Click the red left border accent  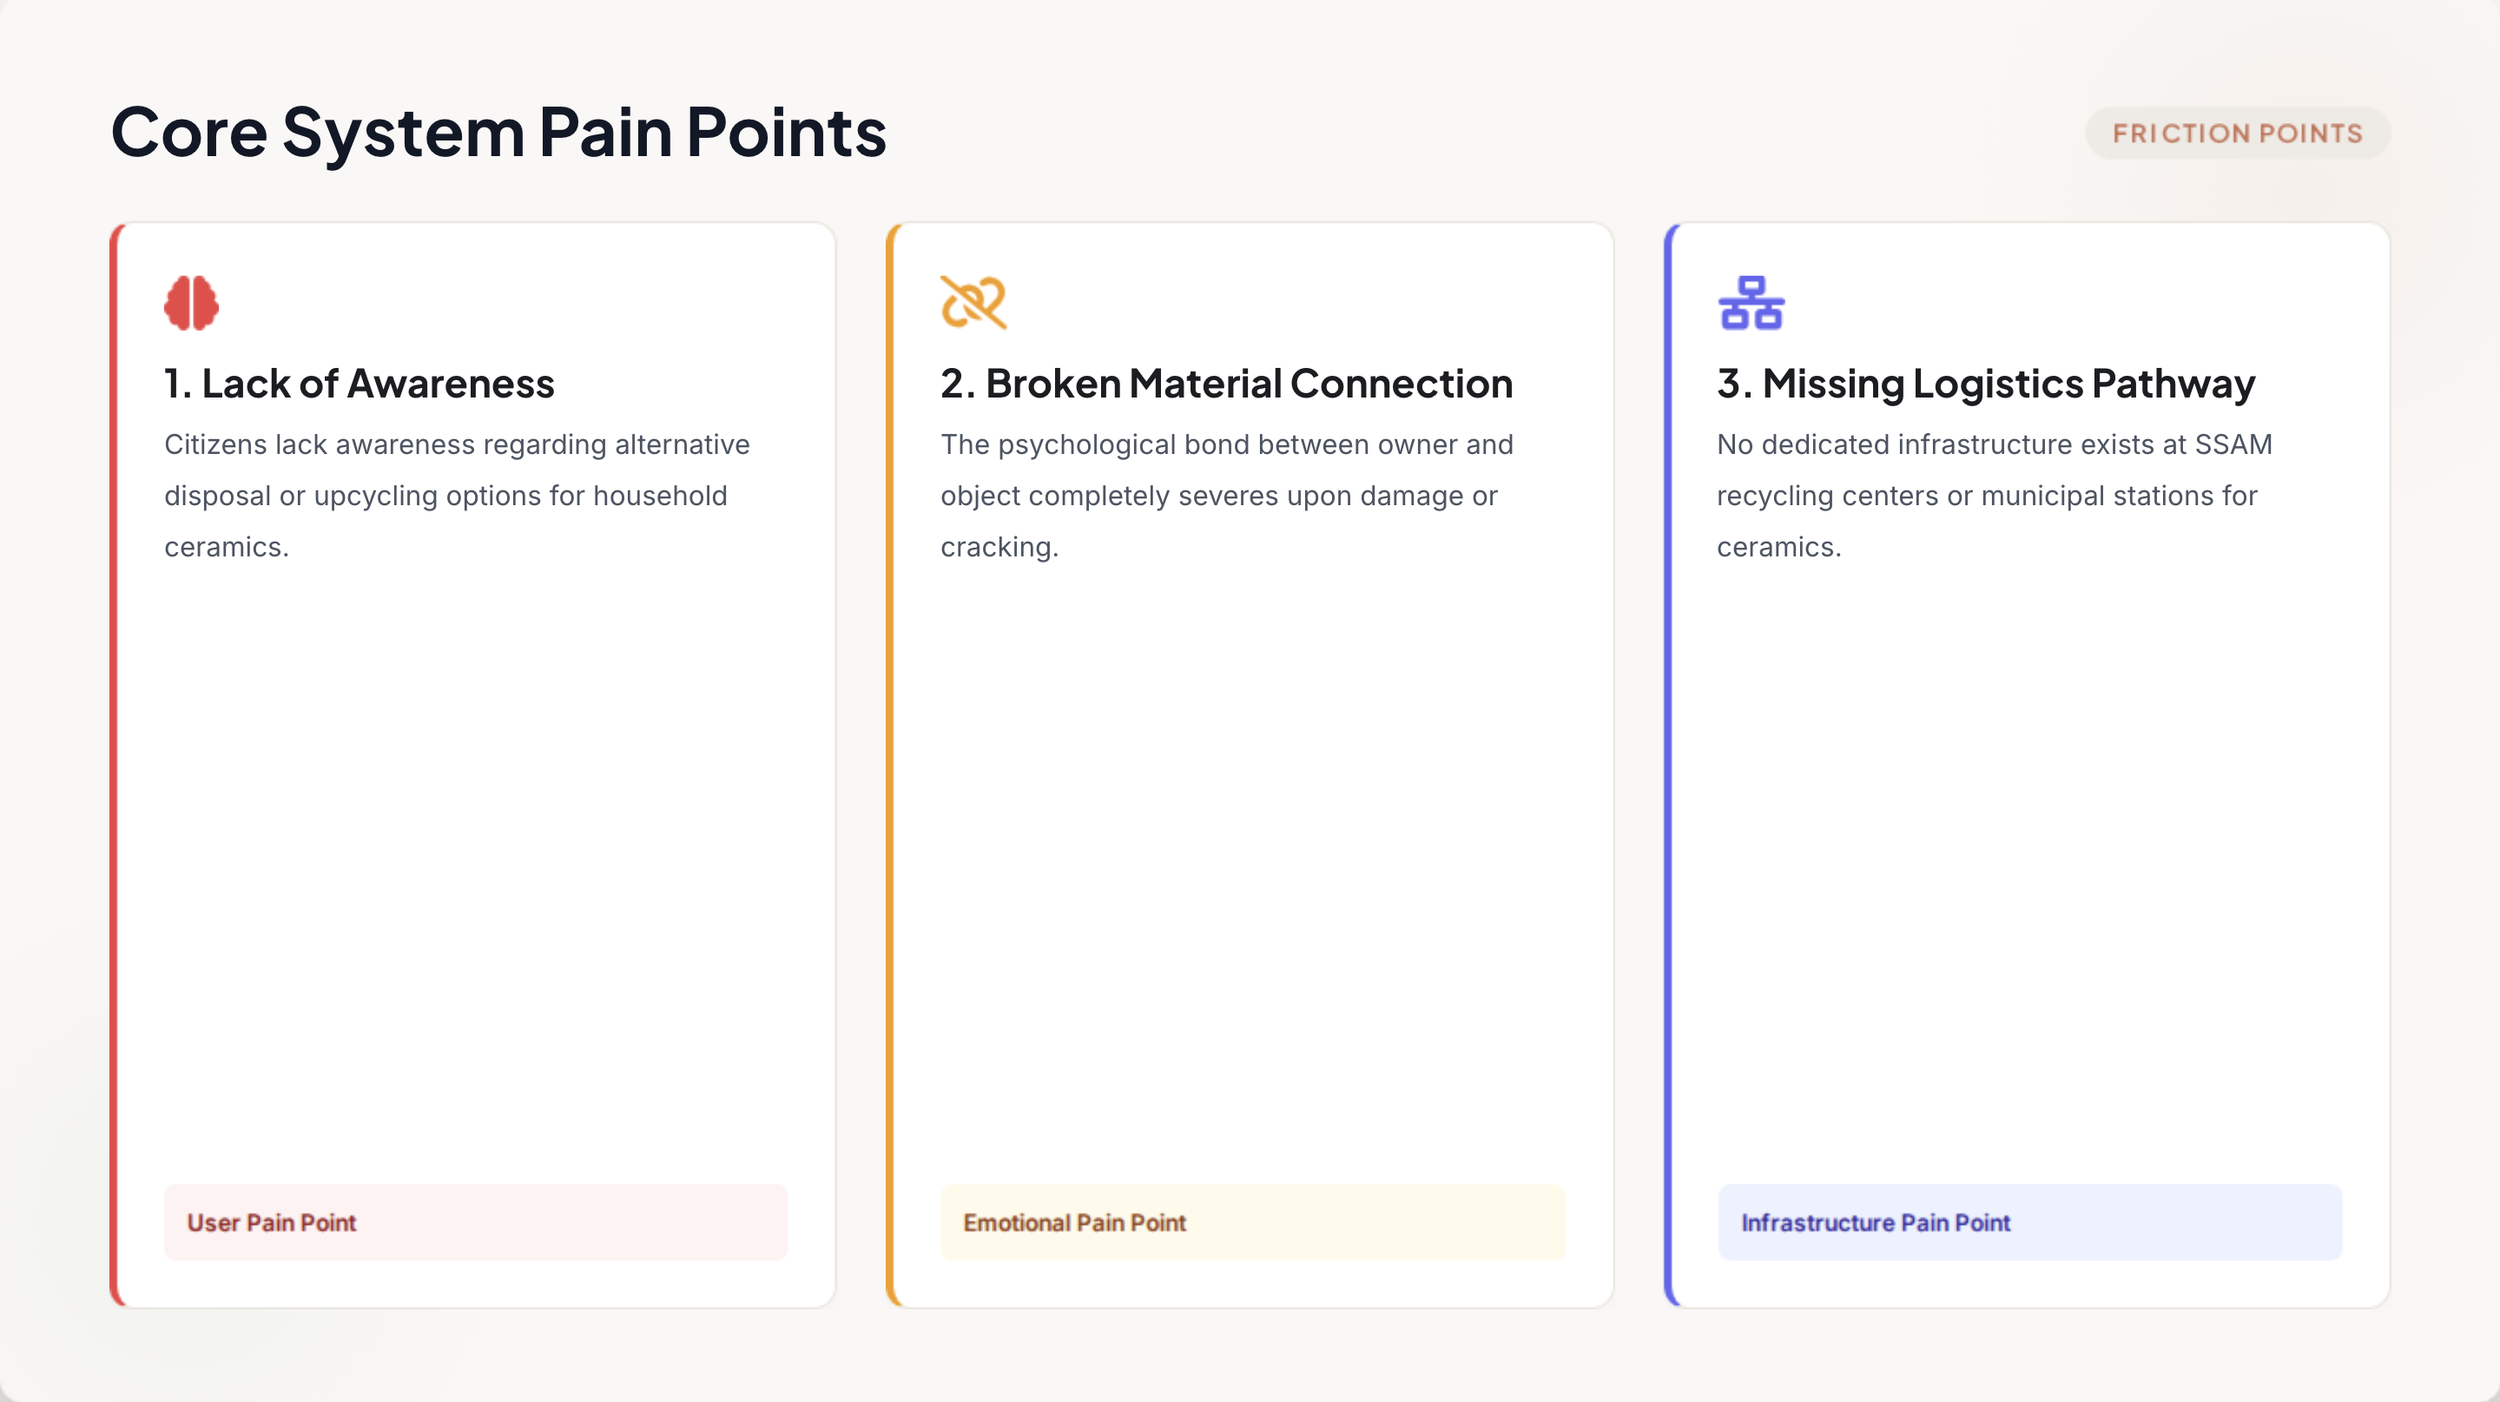114,765
